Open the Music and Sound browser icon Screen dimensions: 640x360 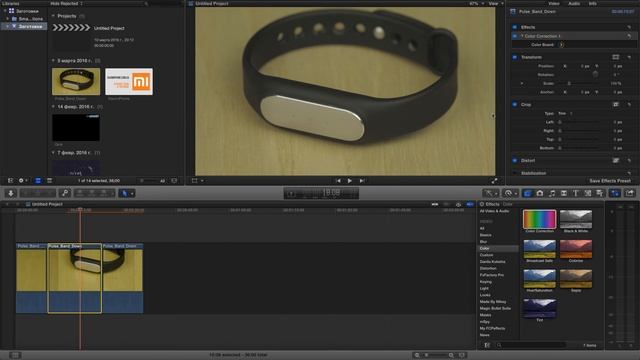[552, 193]
